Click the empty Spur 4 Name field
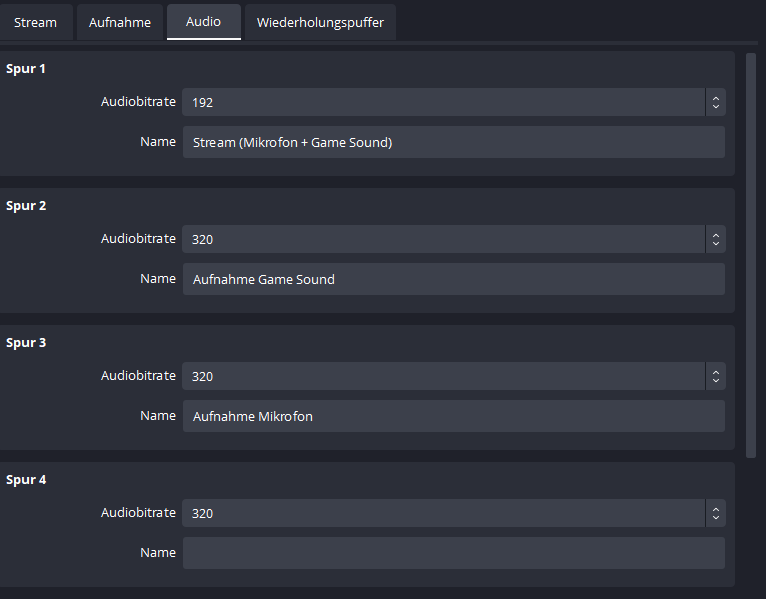The height and width of the screenshot is (599, 766). [x=453, y=553]
